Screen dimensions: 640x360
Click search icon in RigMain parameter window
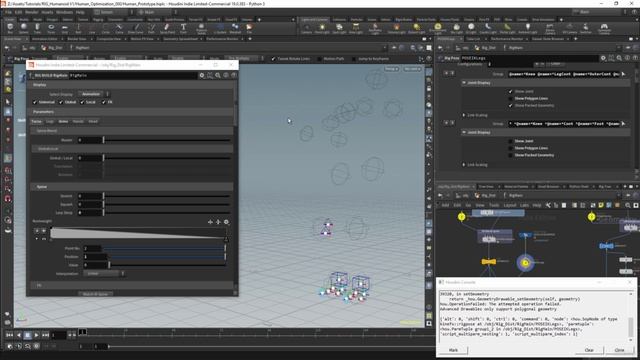(218, 76)
